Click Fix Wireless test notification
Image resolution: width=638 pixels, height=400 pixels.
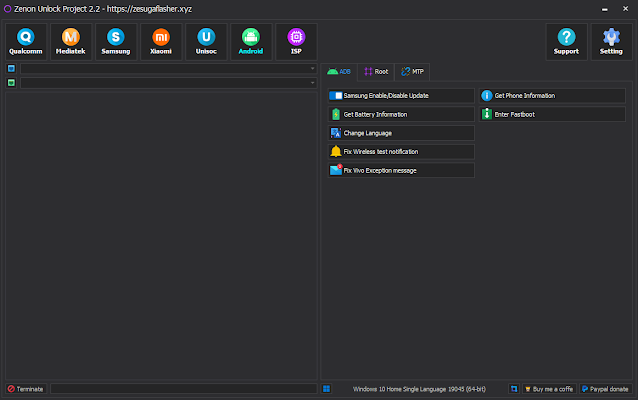[x=401, y=152]
